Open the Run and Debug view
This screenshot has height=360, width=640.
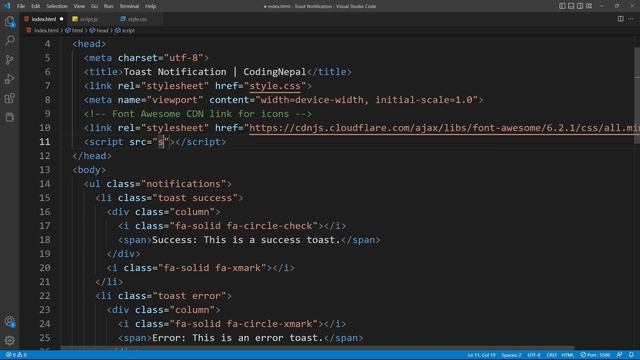(9, 79)
